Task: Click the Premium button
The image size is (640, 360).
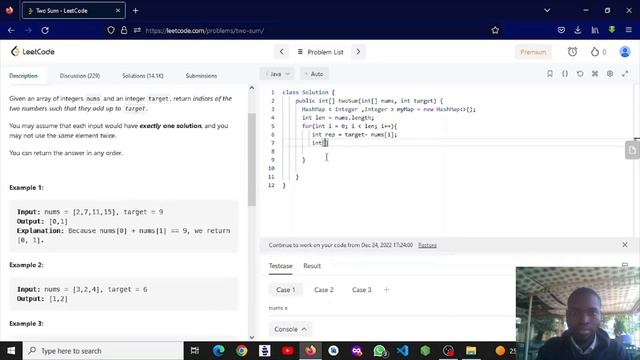Action: pyautogui.click(x=533, y=52)
